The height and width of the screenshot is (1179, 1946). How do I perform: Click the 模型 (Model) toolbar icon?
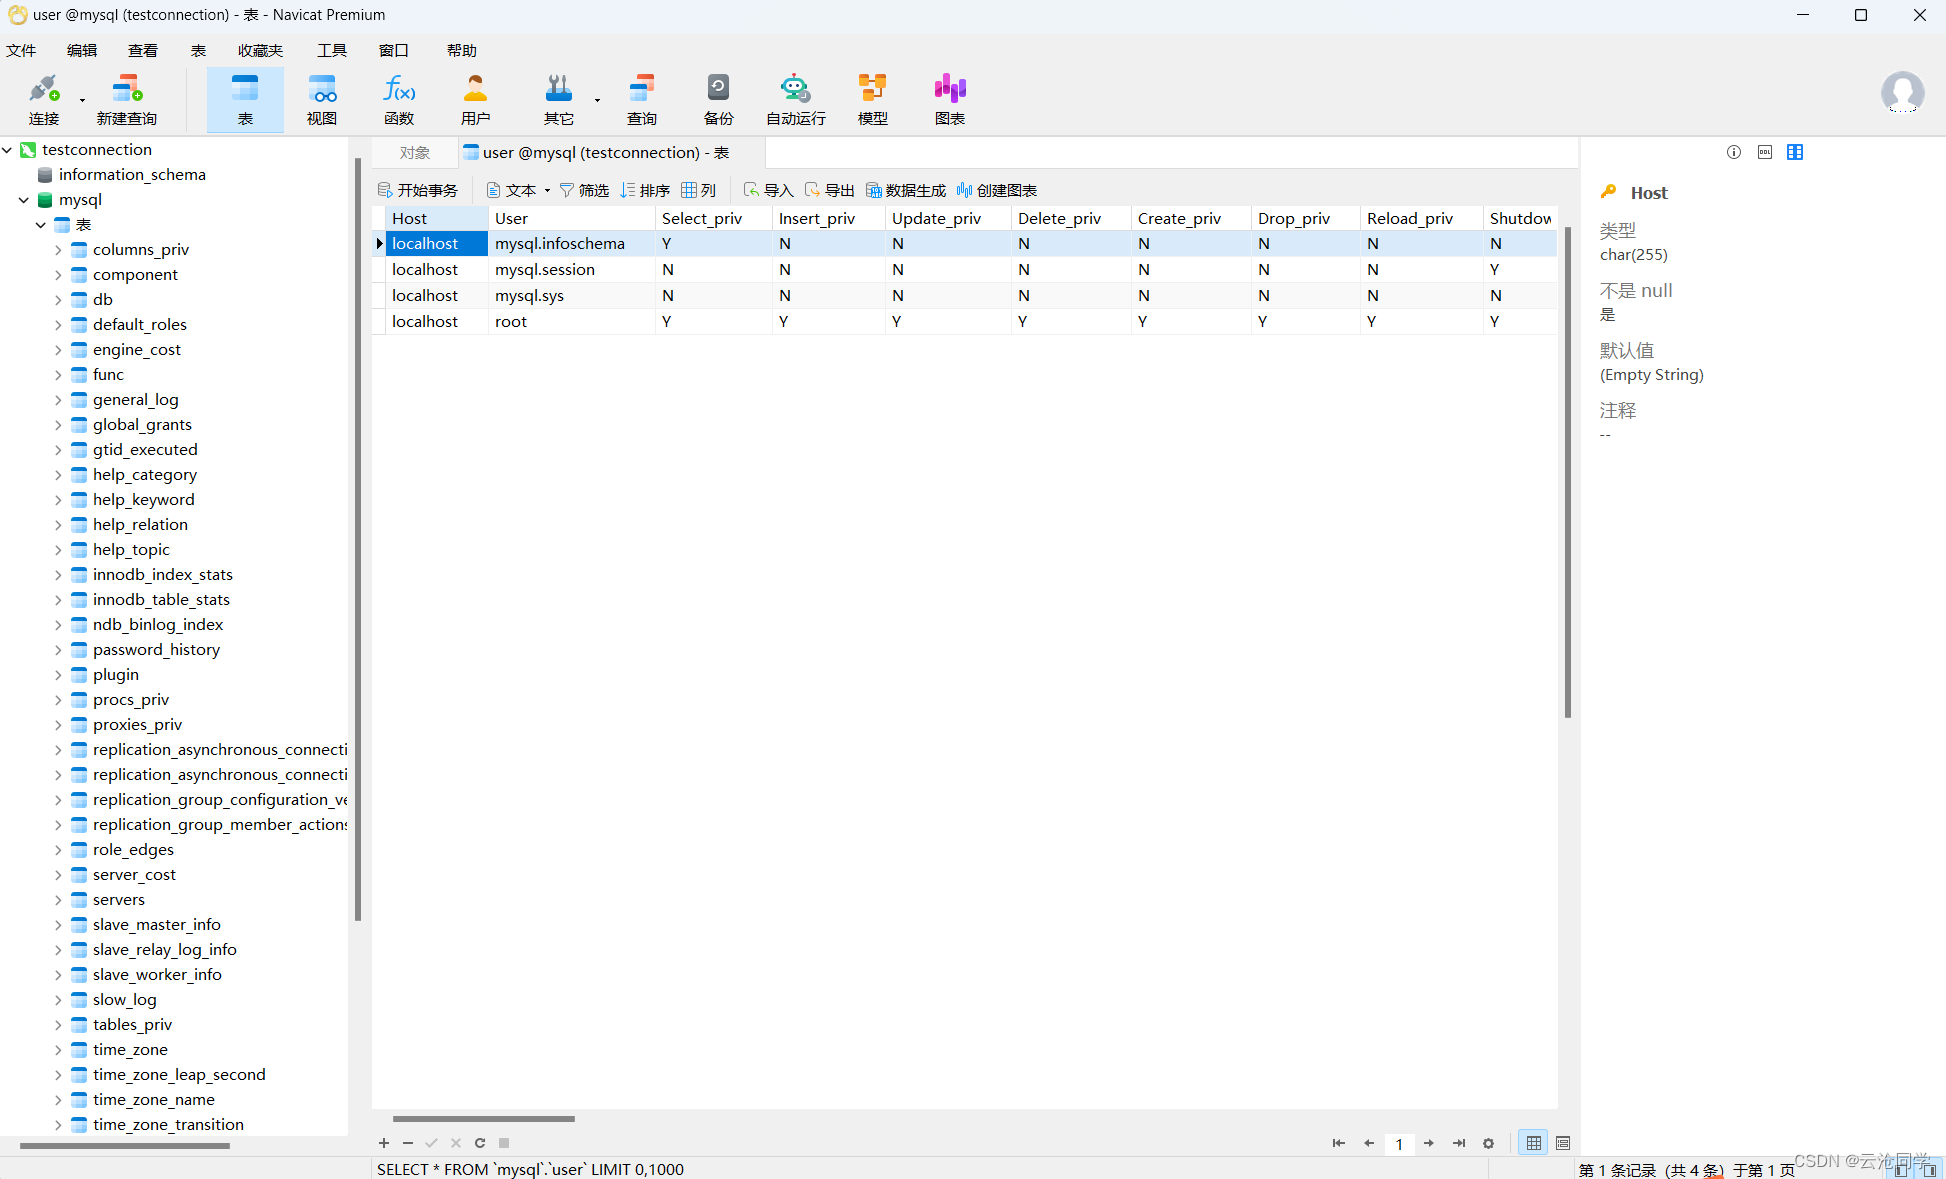point(872,99)
